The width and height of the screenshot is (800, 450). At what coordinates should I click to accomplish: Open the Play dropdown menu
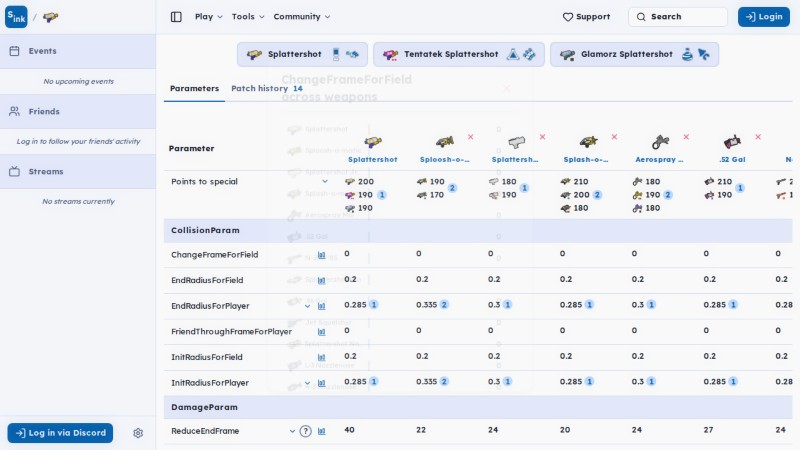pyautogui.click(x=209, y=17)
